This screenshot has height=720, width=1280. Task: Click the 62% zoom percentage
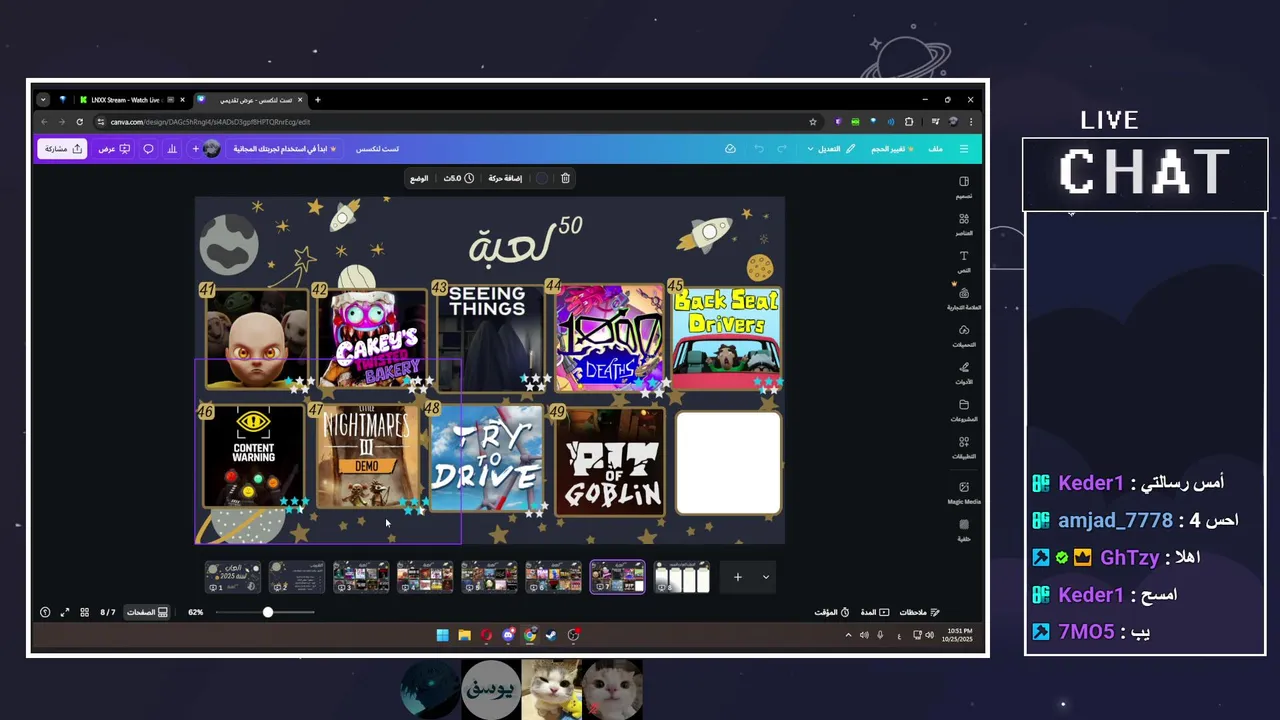point(196,612)
